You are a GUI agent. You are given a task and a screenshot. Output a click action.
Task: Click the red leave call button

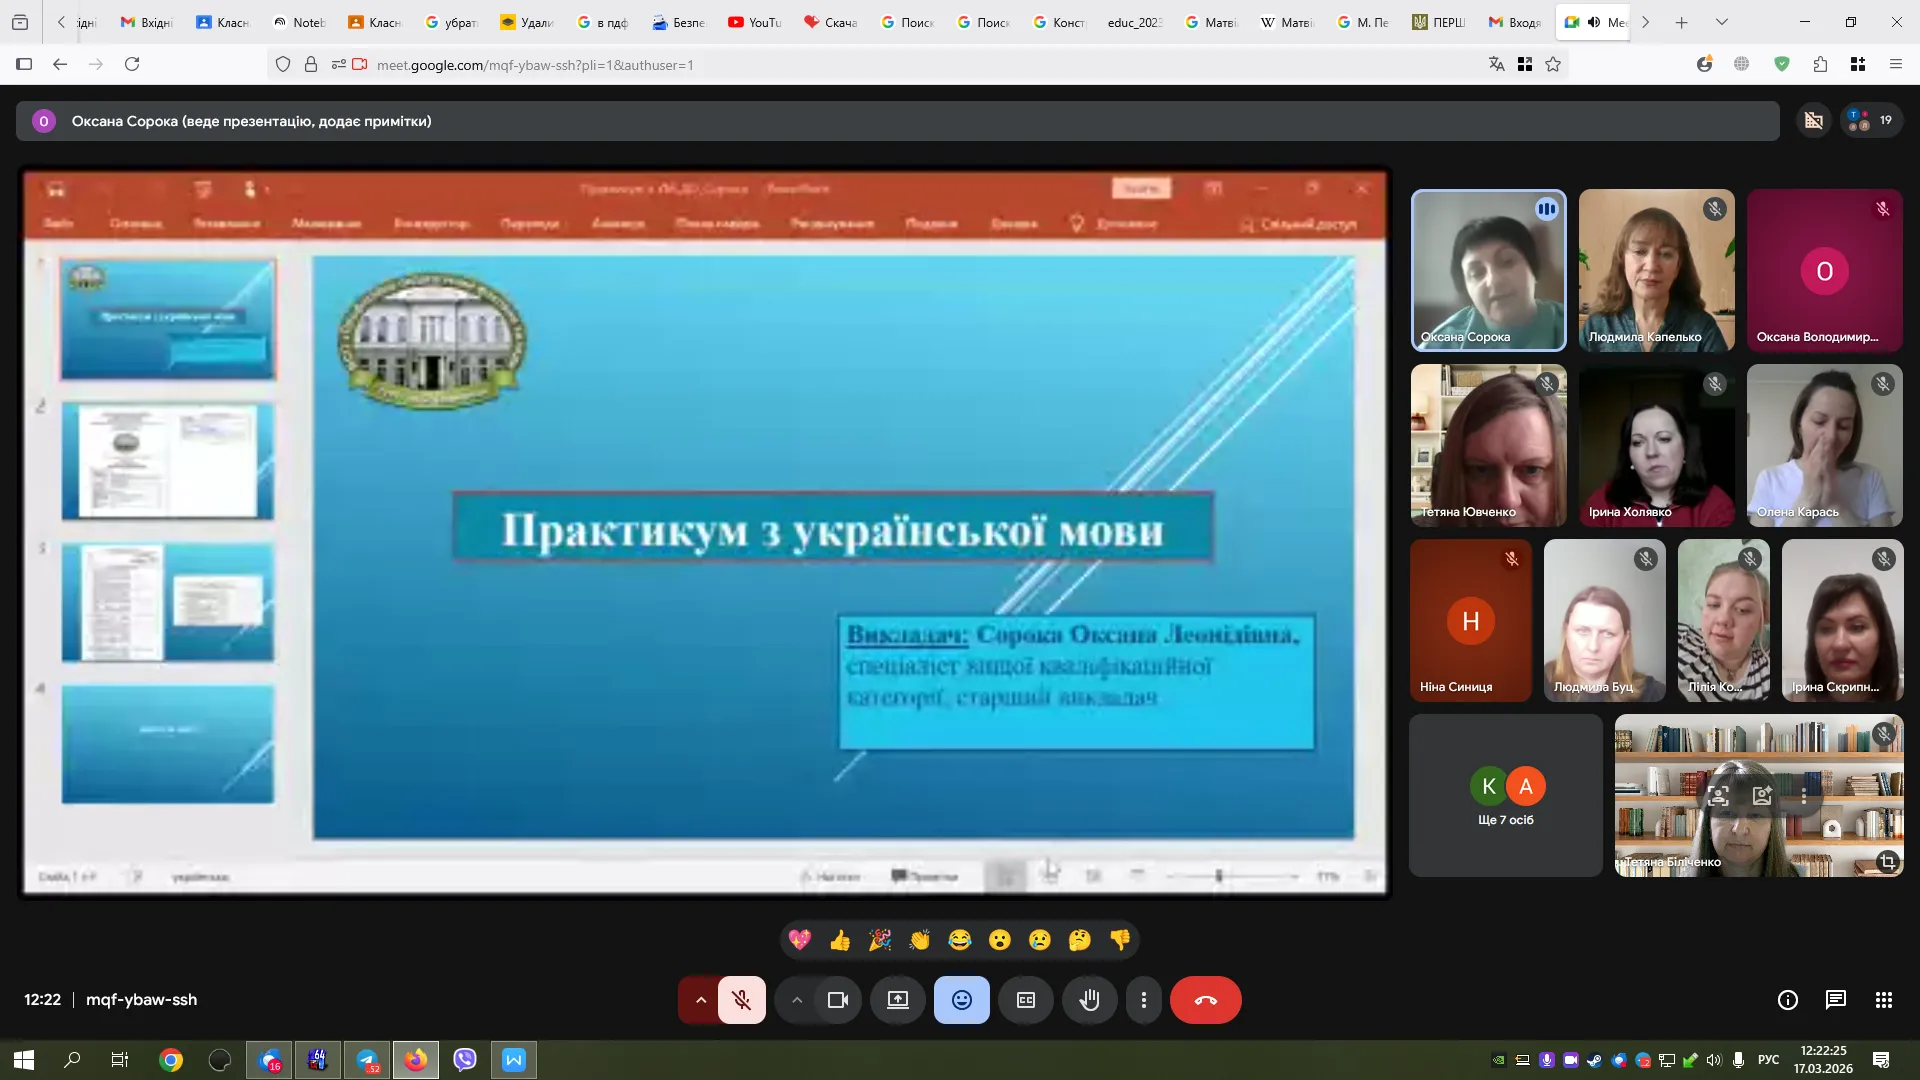click(1205, 1000)
